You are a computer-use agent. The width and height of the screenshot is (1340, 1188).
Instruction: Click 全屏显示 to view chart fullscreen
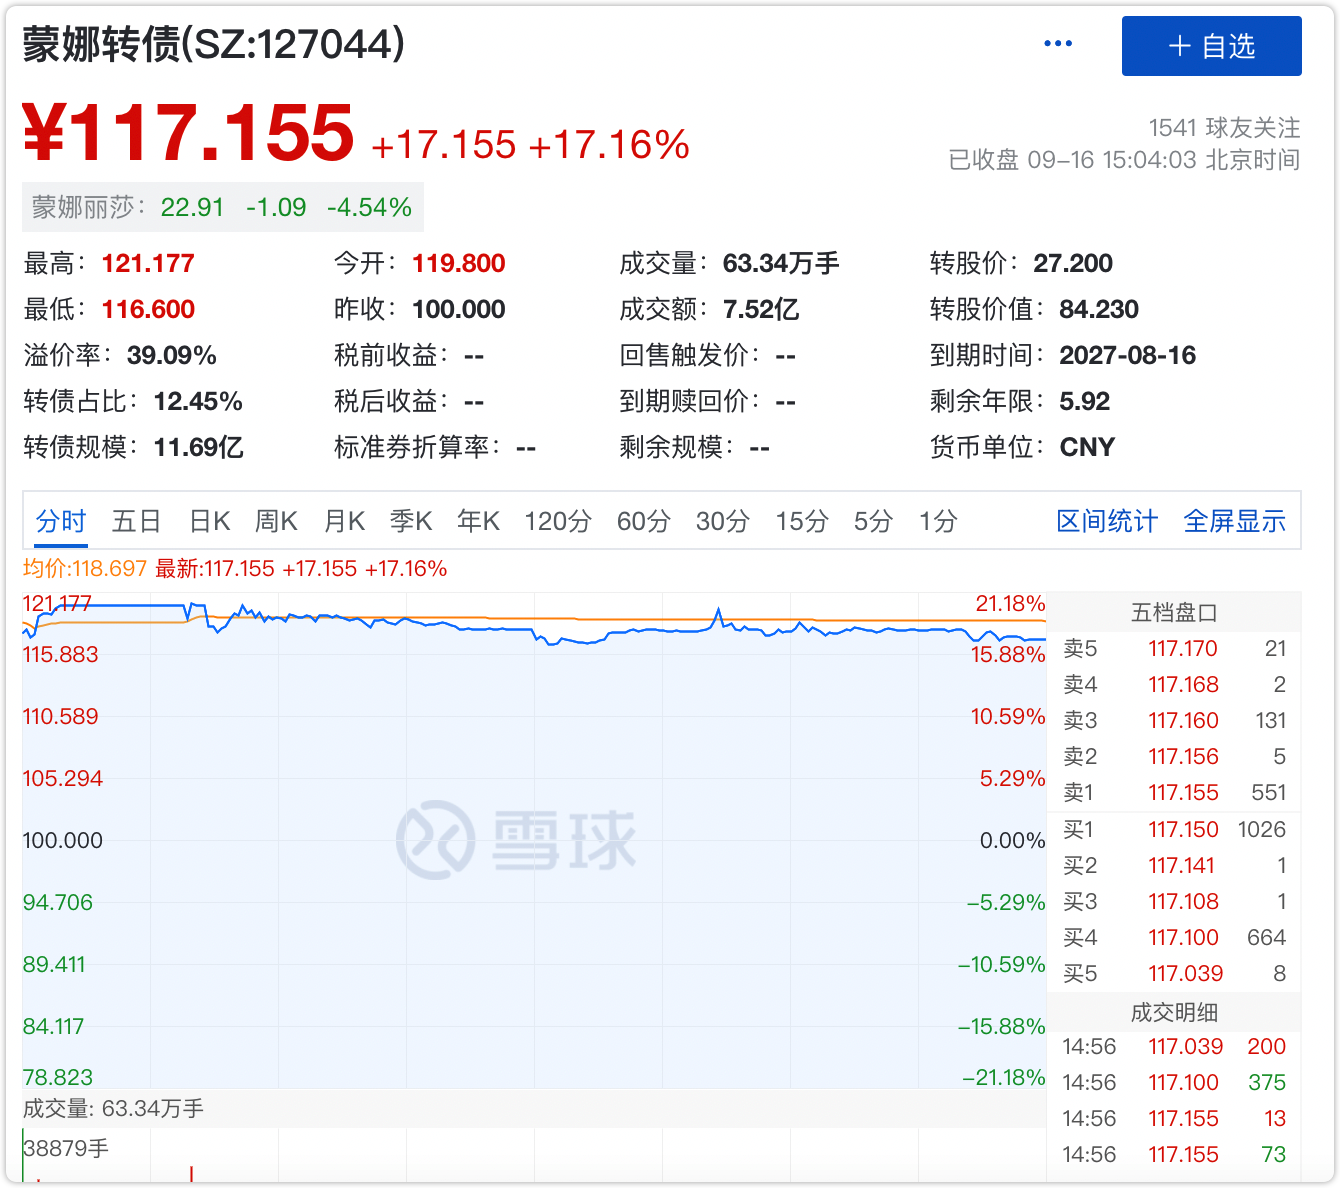1234,521
